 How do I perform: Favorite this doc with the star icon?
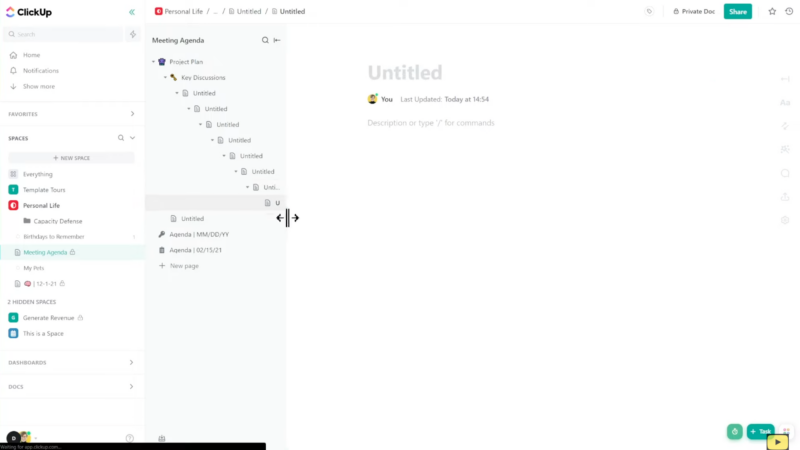(772, 11)
